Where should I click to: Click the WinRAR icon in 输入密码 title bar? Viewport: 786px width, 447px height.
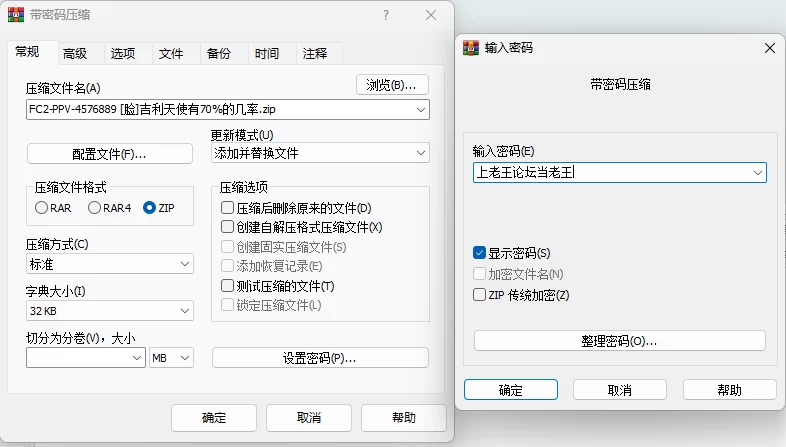pos(471,47)
